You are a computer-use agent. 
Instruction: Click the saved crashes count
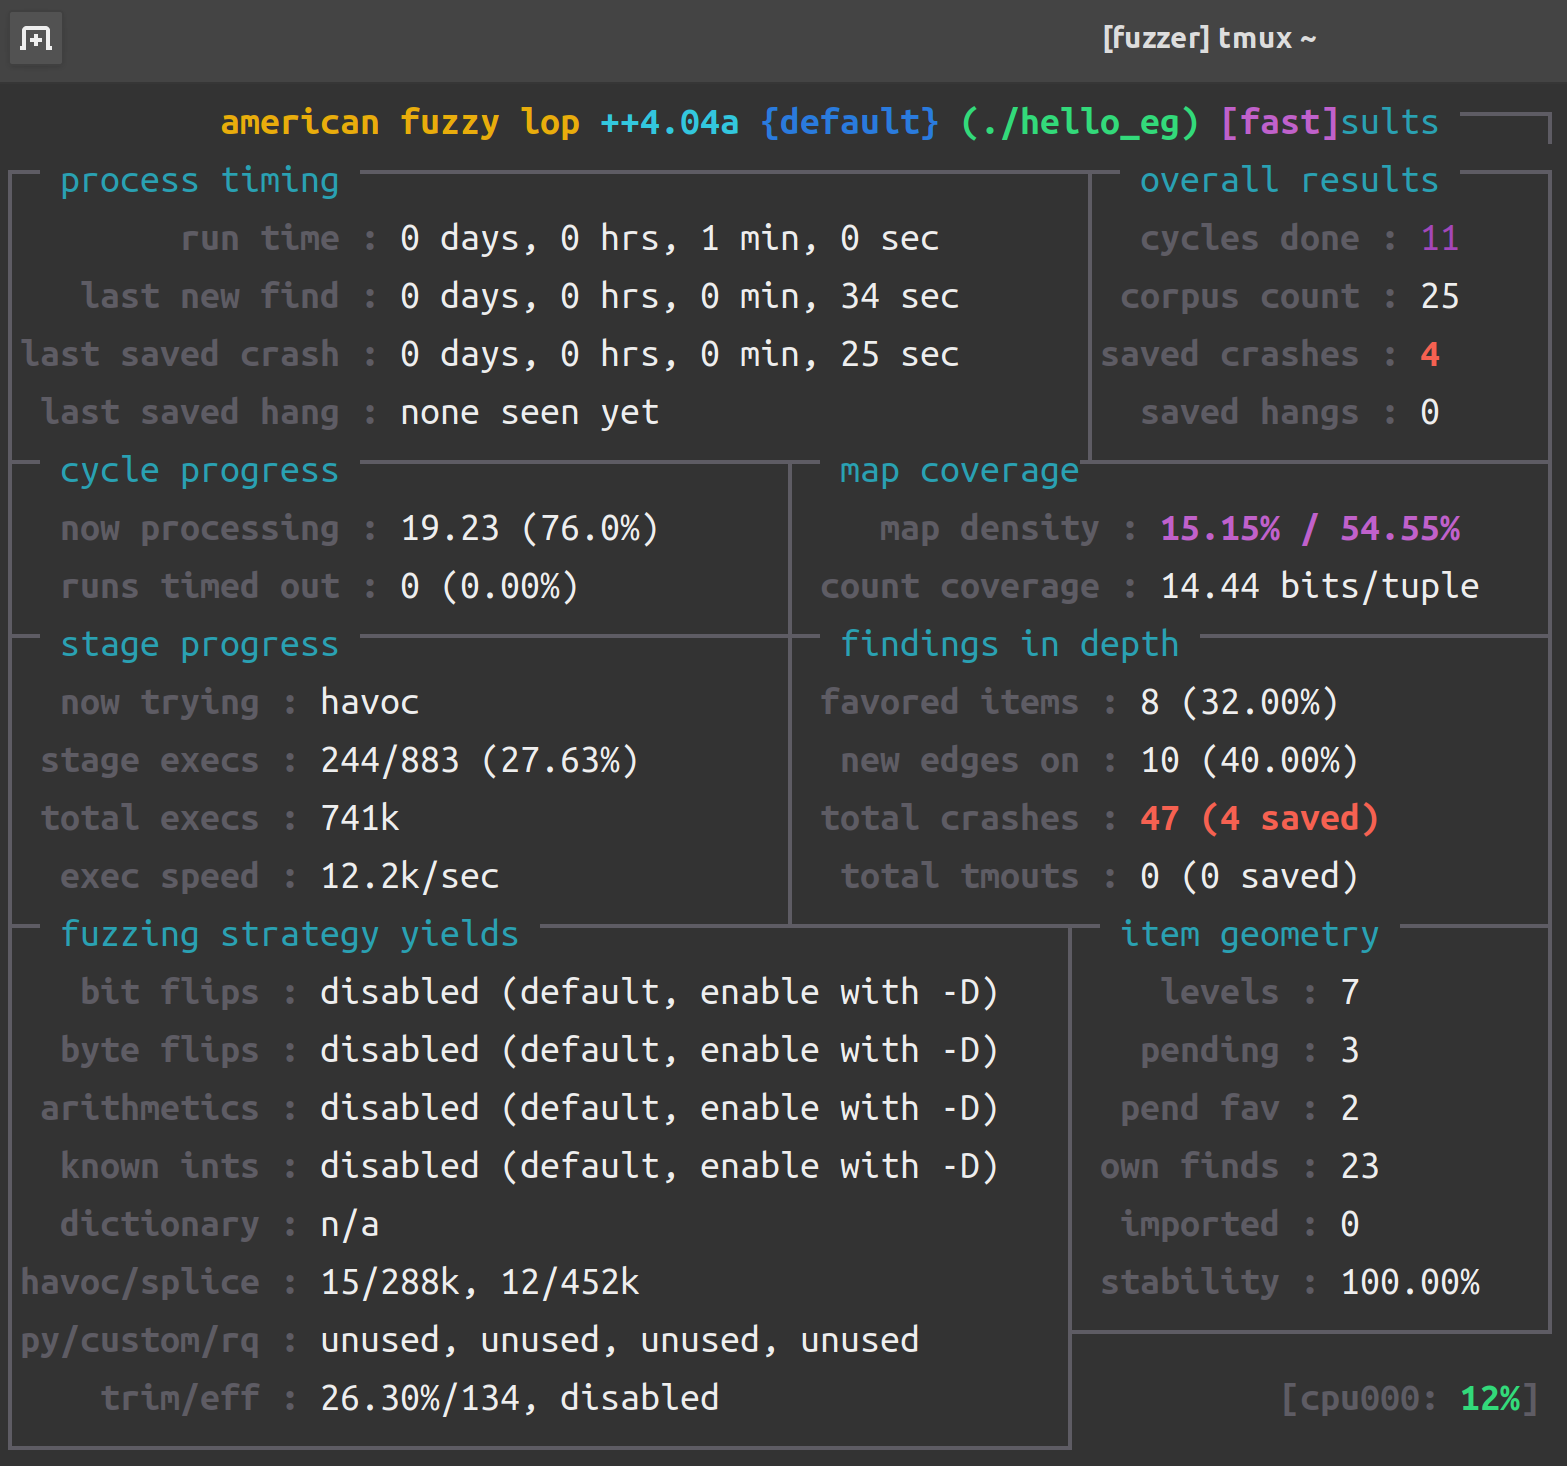point(1430,353)
